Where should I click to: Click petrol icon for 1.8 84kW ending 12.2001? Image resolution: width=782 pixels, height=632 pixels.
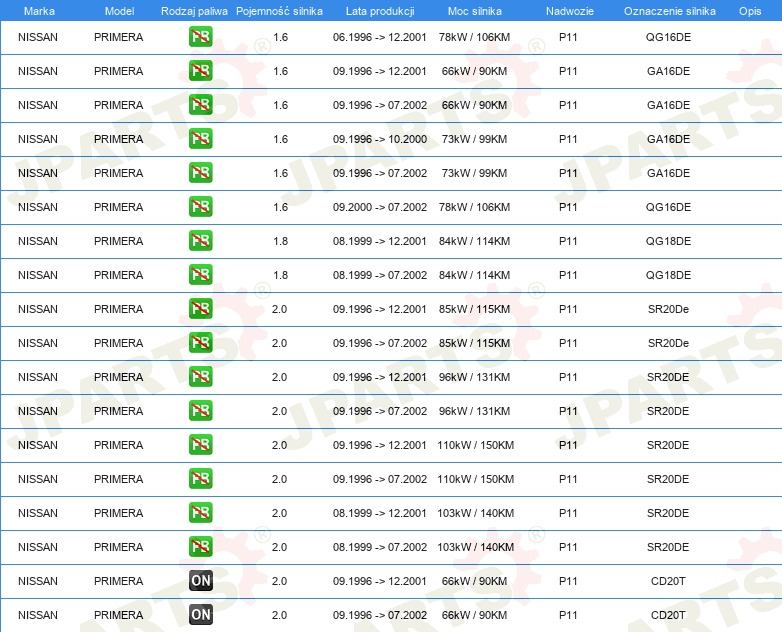[200, 240]
